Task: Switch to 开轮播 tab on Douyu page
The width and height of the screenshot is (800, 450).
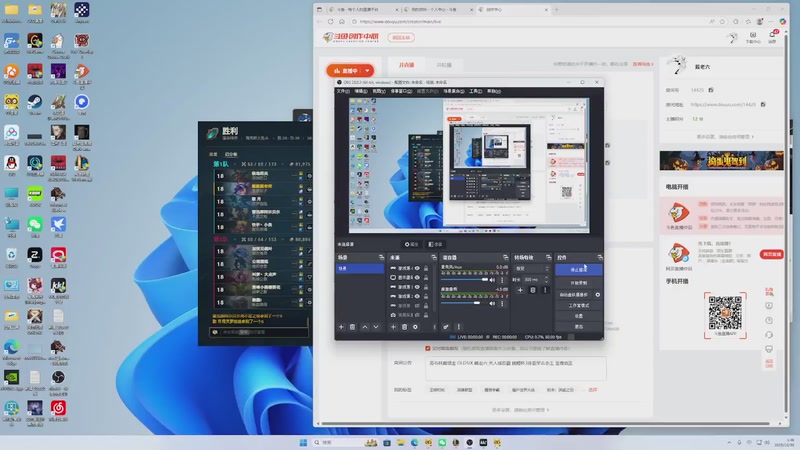Action: (444, 65)
